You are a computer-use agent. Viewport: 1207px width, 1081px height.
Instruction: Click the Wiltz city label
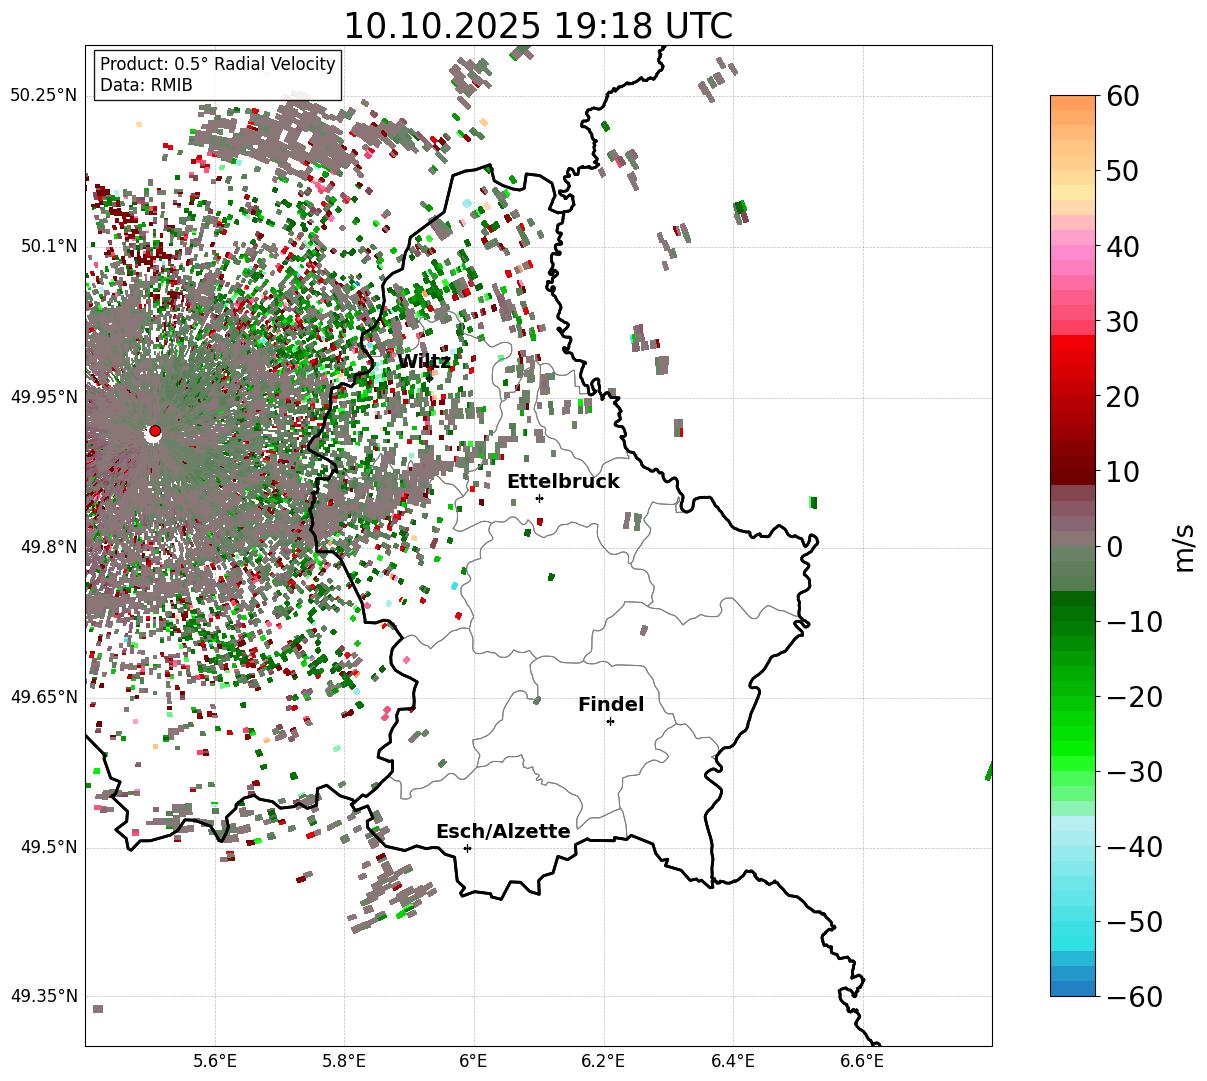tap(424, 361)
